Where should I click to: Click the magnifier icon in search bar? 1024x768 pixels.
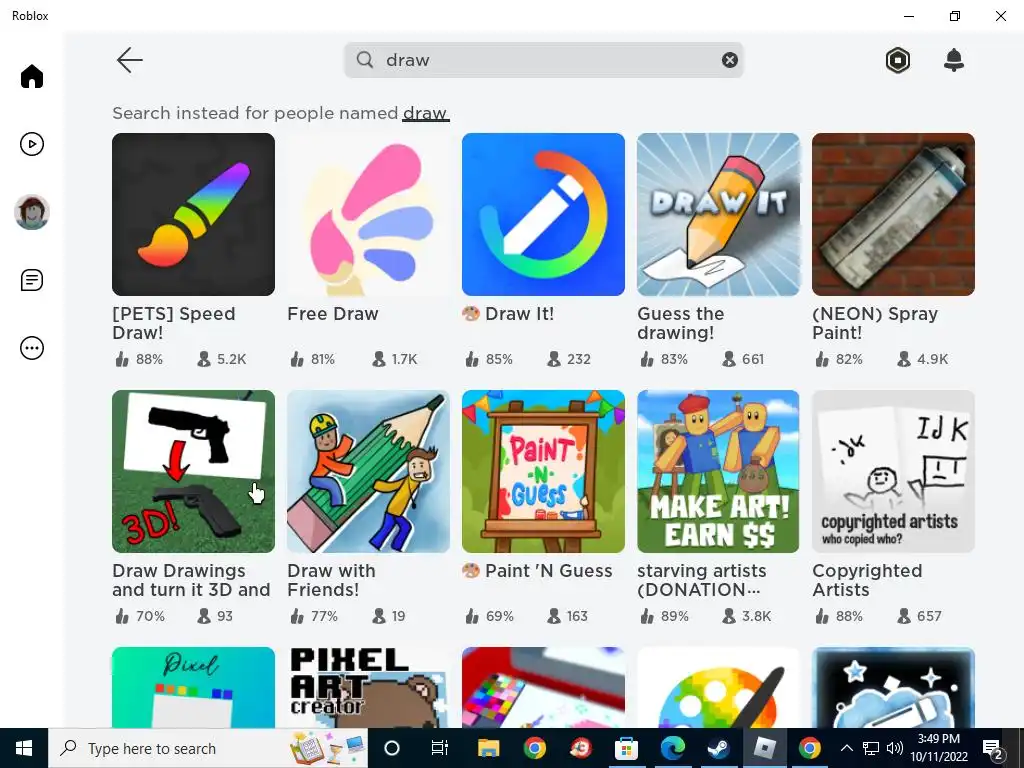[x=365, y=60]
